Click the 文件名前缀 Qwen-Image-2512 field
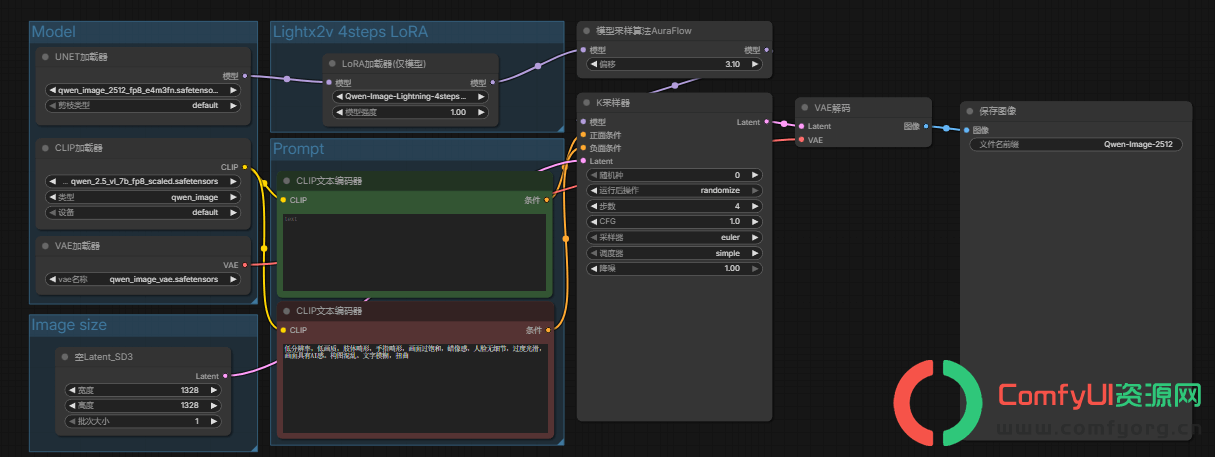The image size is (1215, 457). pyautogui.click(x=1076, y=144)
